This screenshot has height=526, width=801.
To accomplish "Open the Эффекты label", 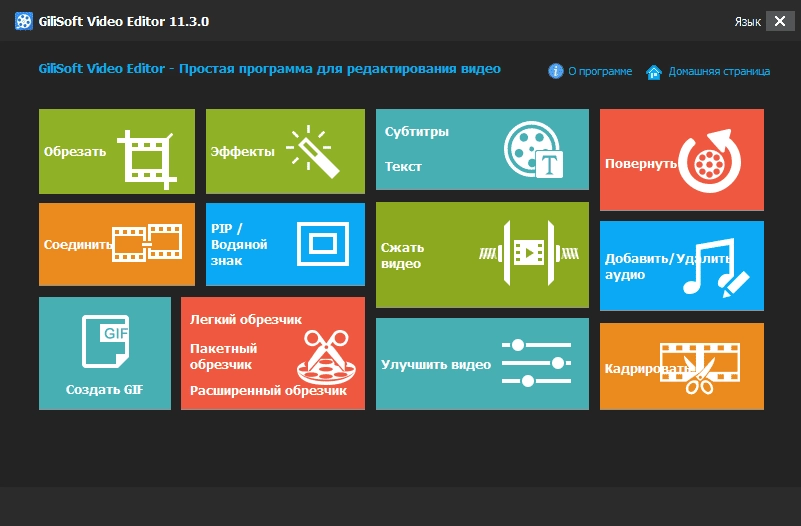I will (x=243, y=152).
